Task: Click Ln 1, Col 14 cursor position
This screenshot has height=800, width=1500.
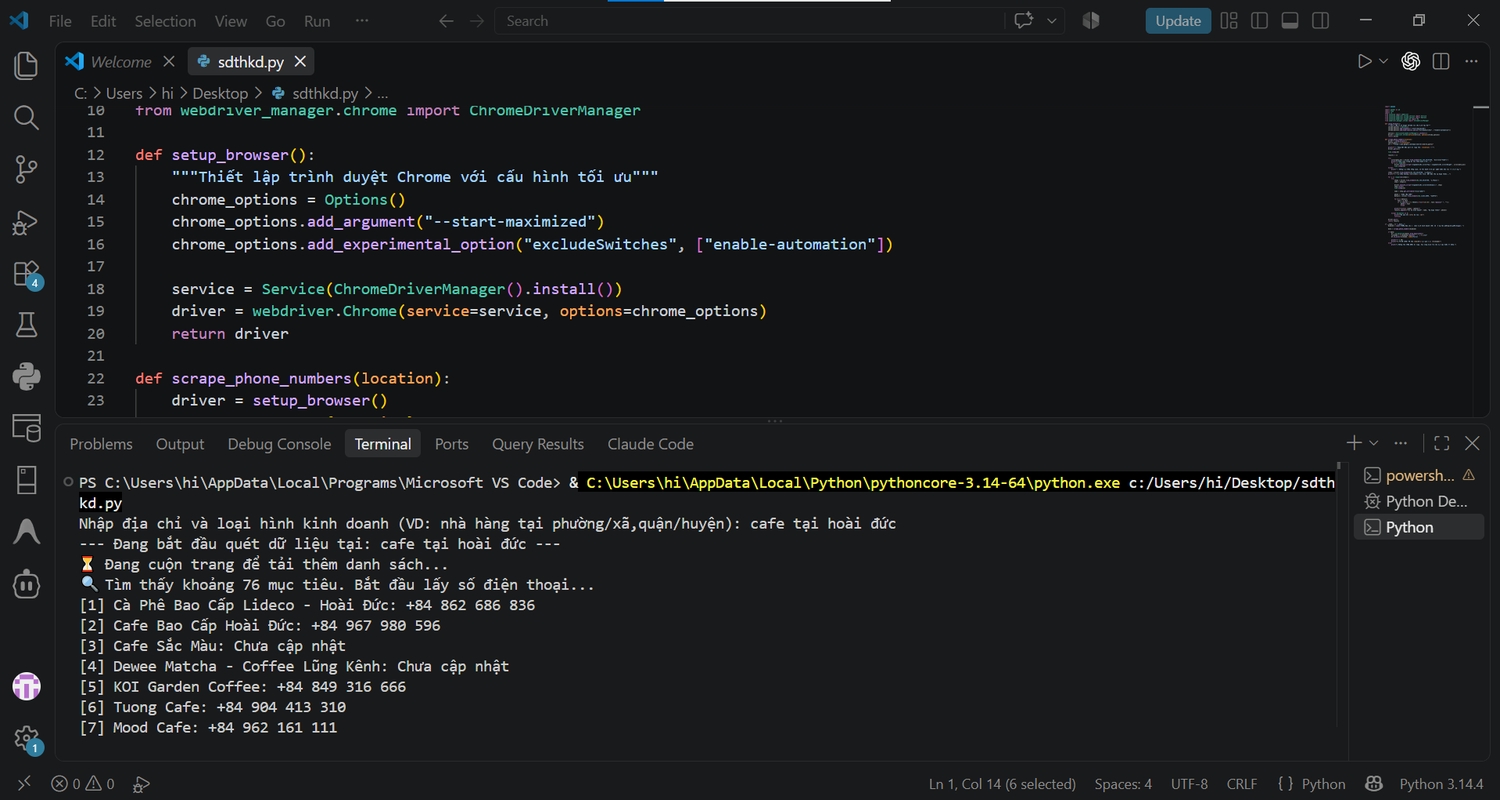Action: (x=1002, y=784)
